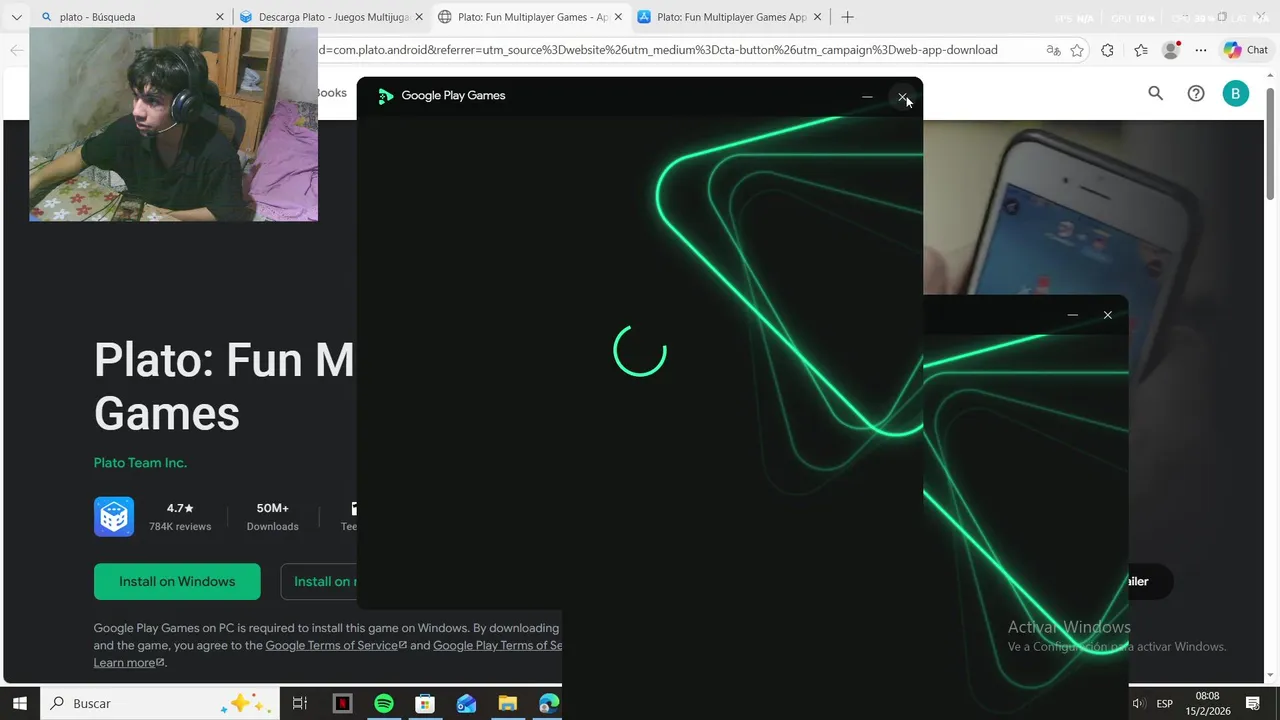
Task: Open the notification center icon
Action: [1253, 704]
